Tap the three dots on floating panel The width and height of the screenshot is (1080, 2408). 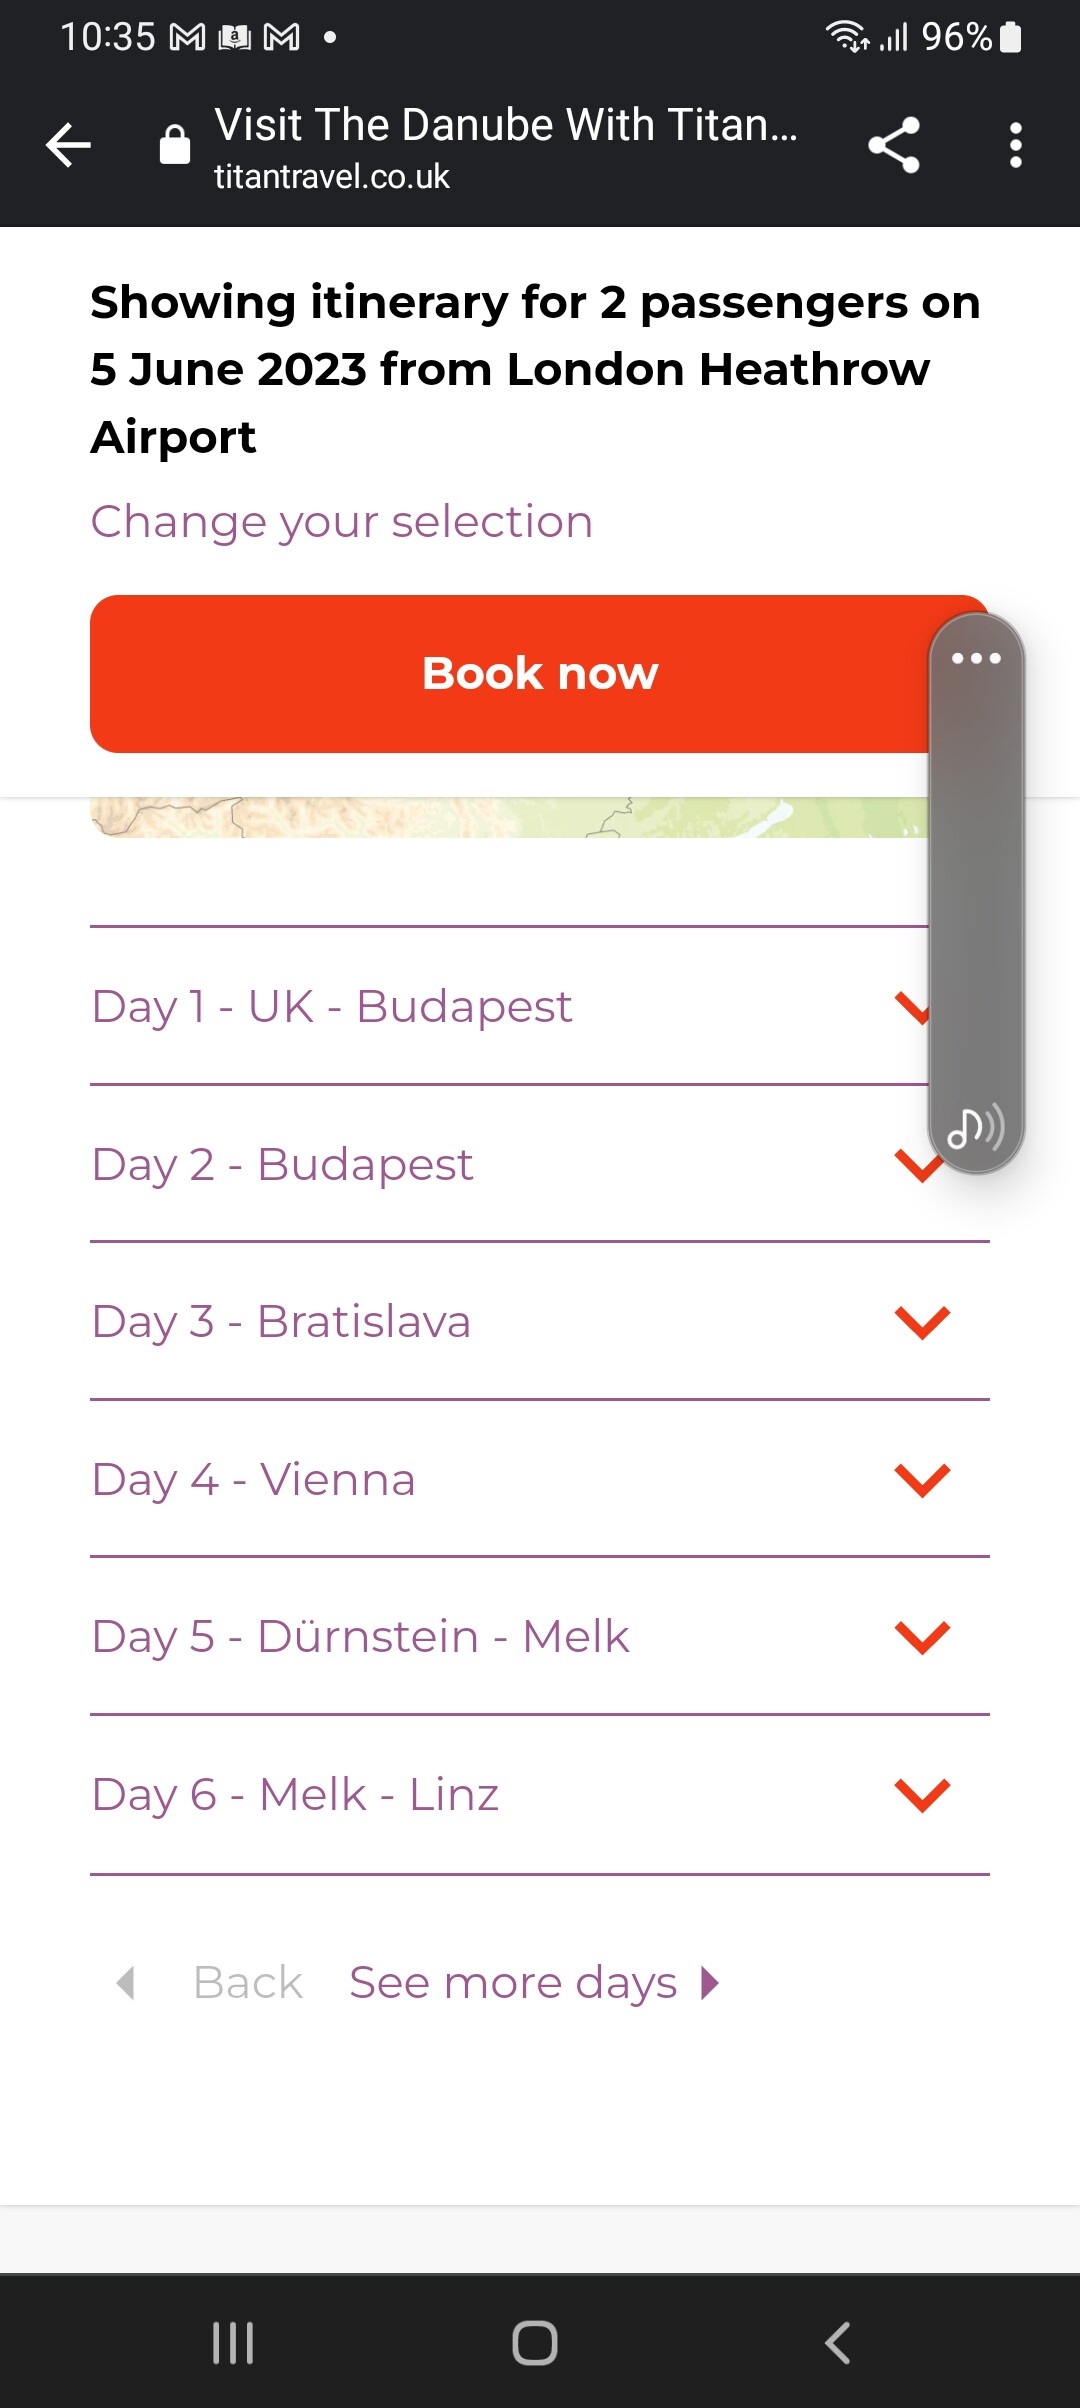click(x=976, y=658)
